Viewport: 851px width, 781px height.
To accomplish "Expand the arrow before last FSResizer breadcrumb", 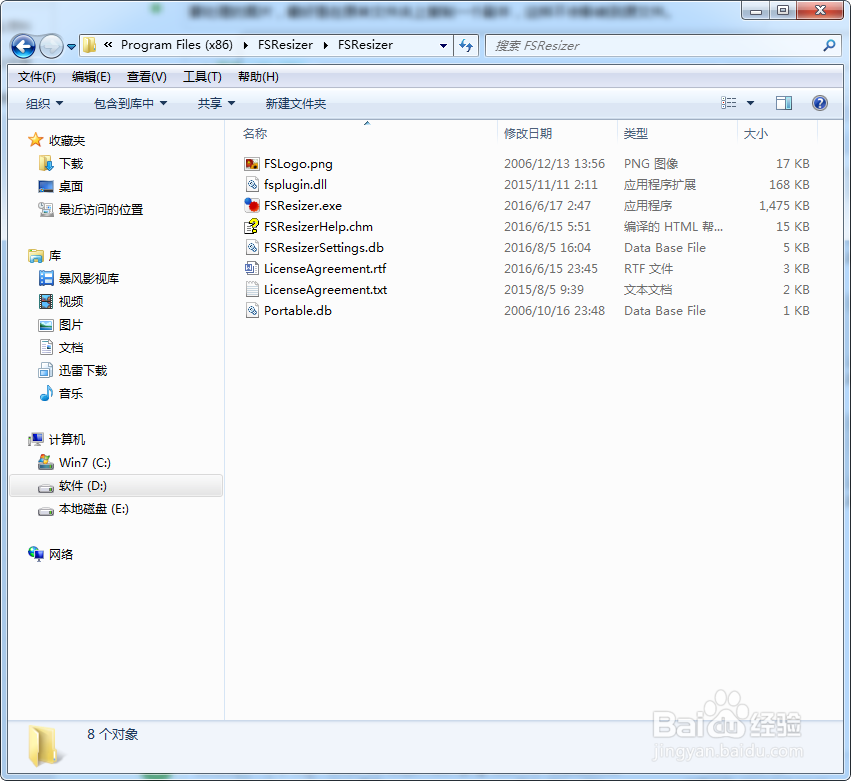I will pos(326,46).
